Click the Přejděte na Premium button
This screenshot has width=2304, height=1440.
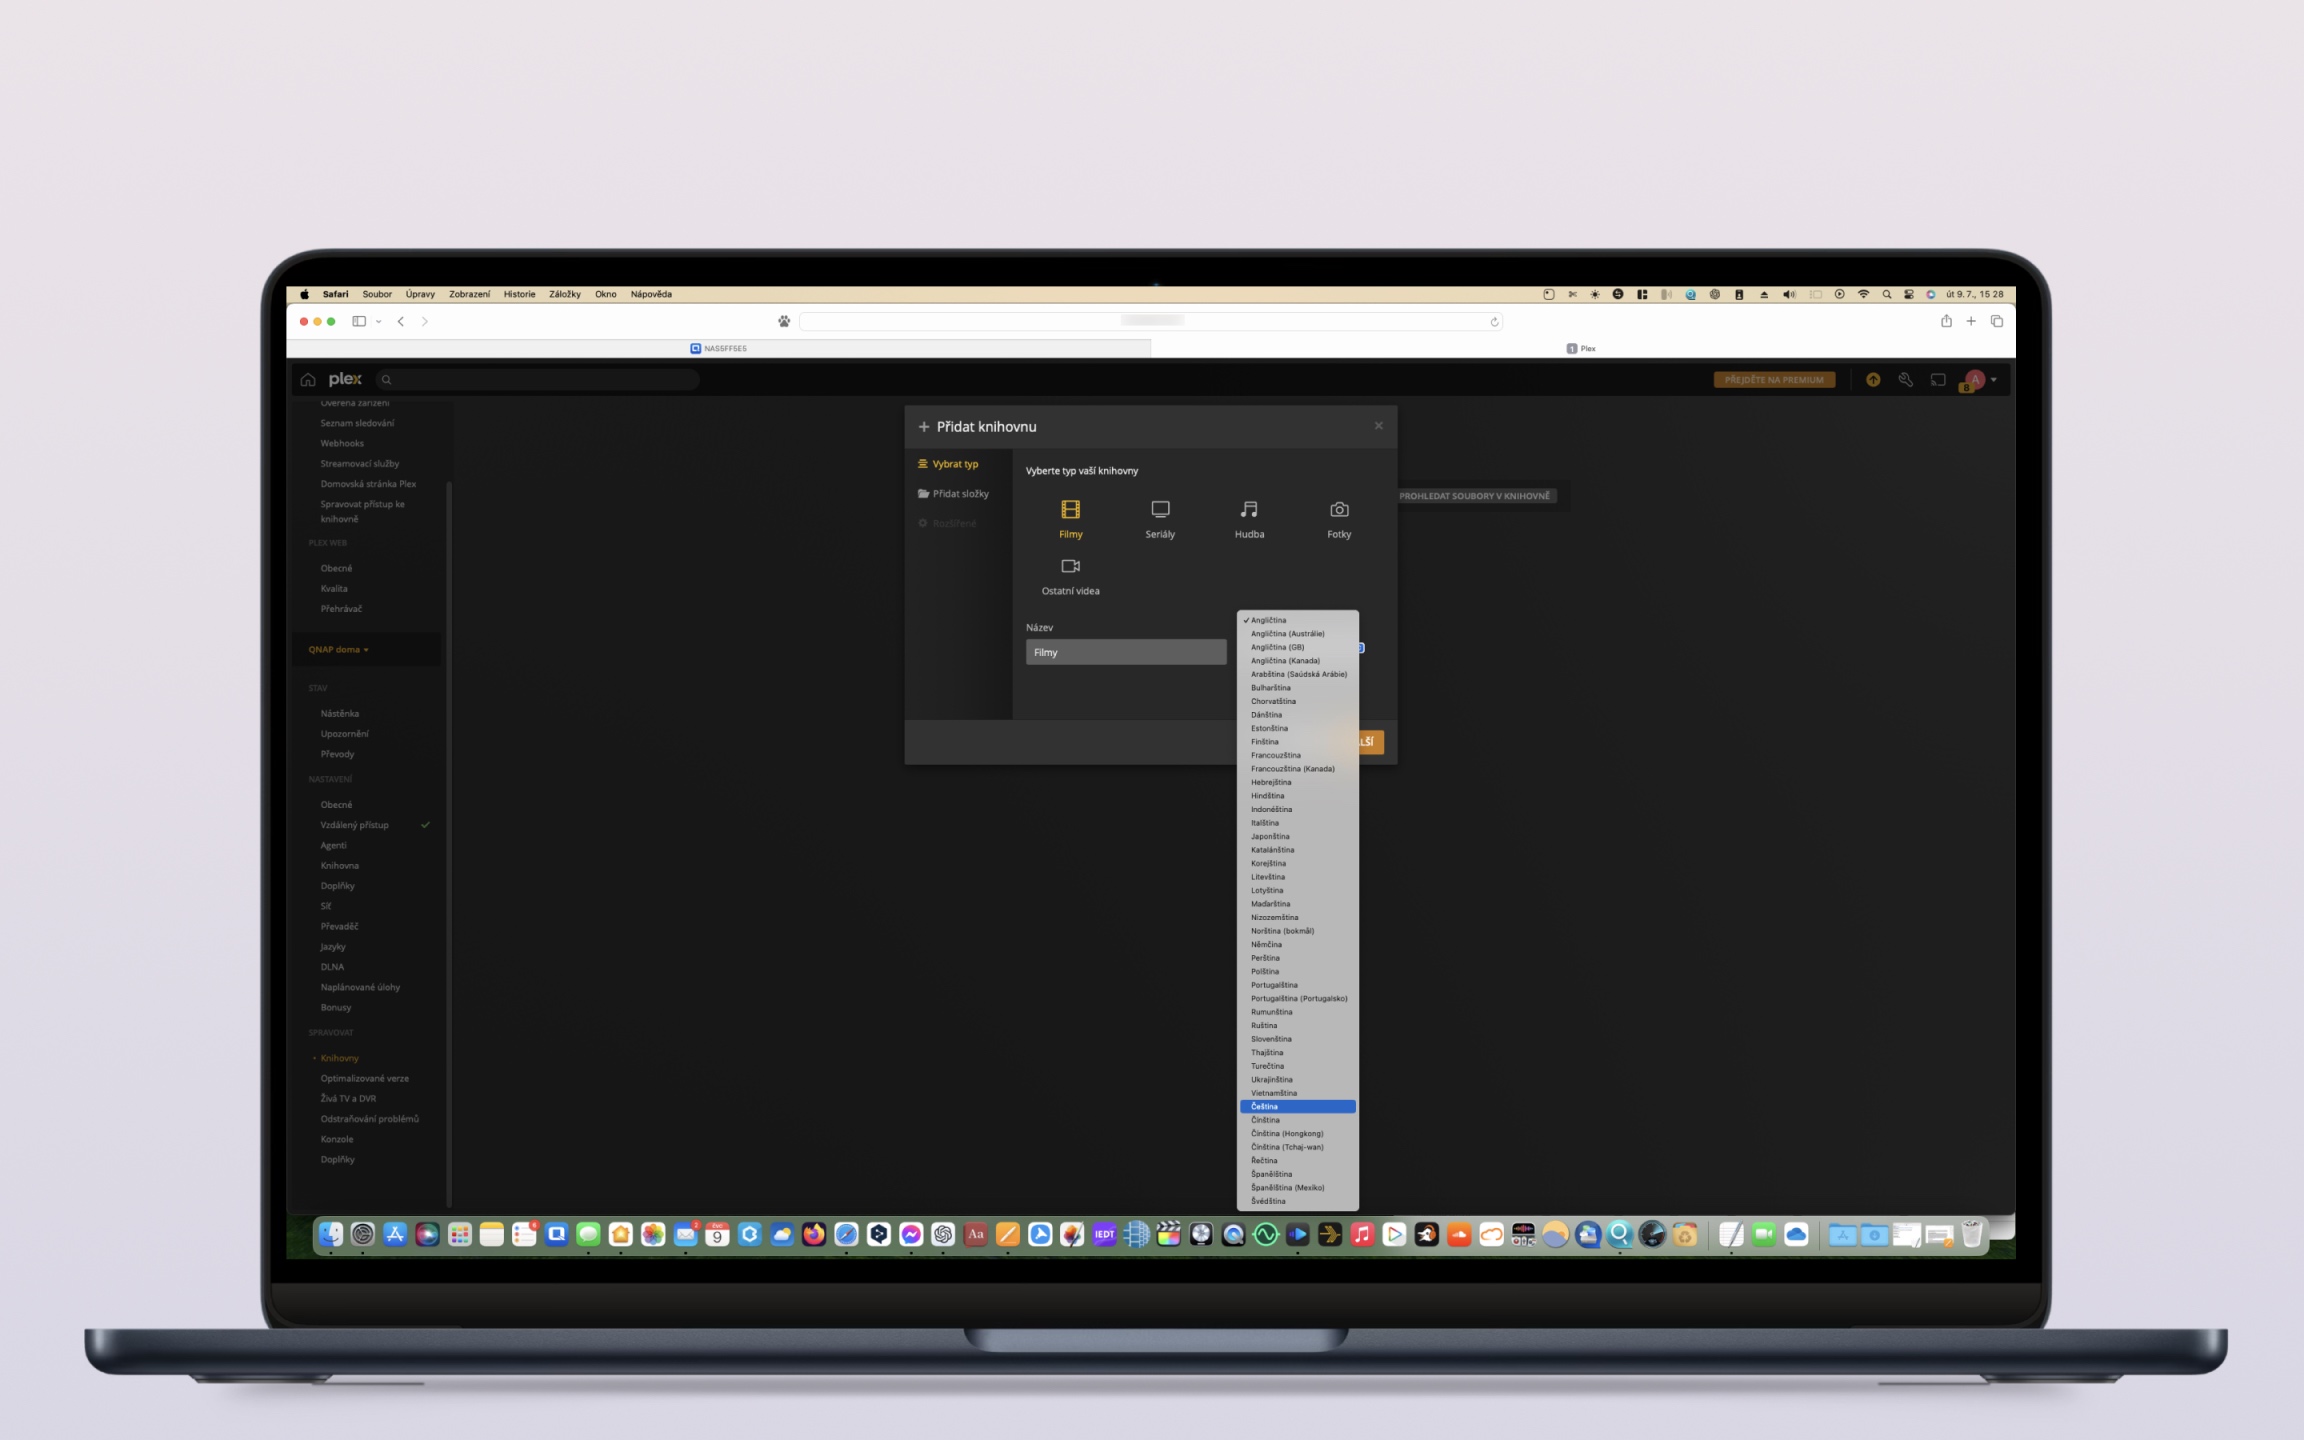pos(1774,380)
